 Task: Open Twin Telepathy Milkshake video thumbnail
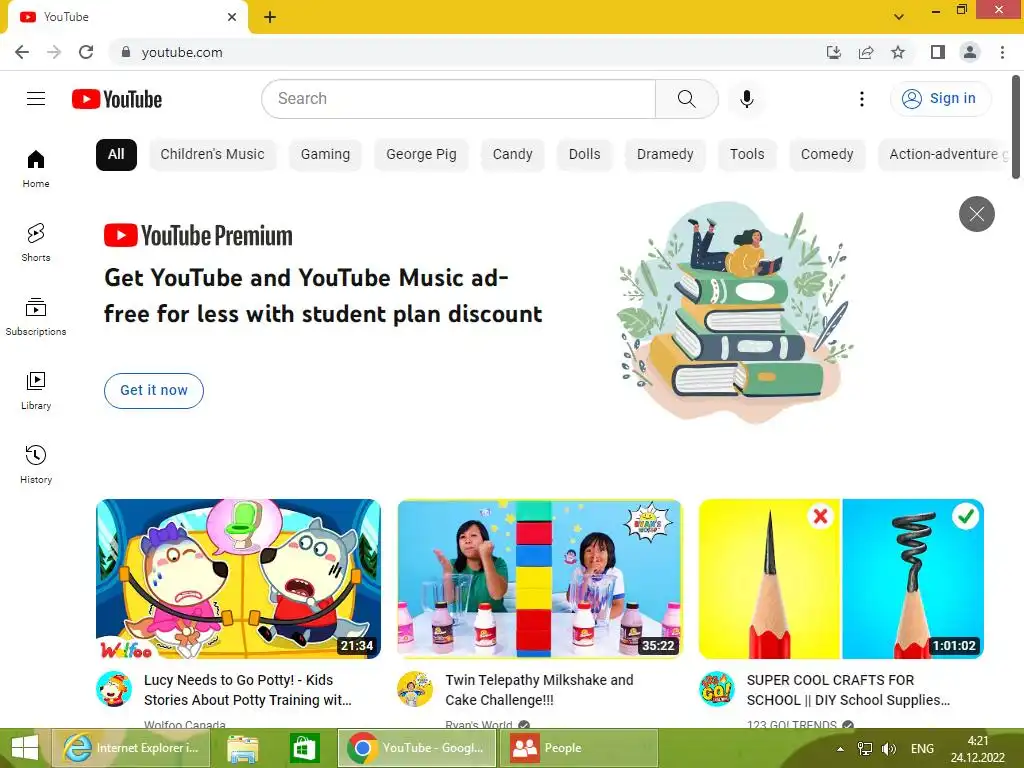click(539, 579)
